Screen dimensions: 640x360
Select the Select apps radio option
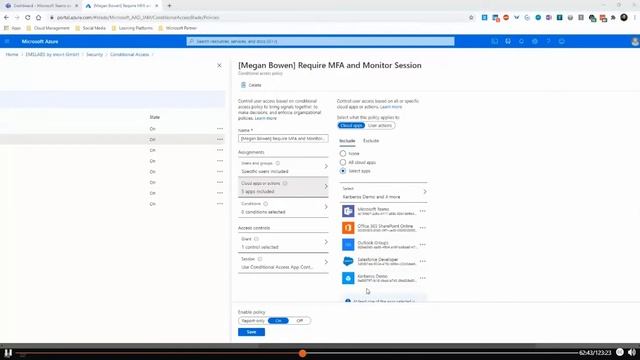[343, 171]
